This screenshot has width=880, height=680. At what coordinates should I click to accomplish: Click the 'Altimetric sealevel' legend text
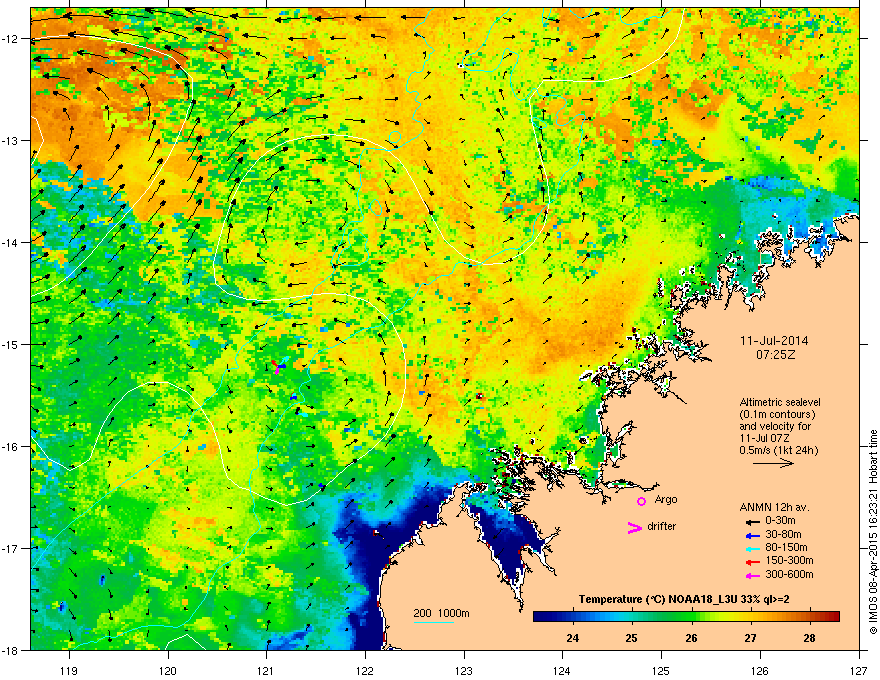point(780,402)
